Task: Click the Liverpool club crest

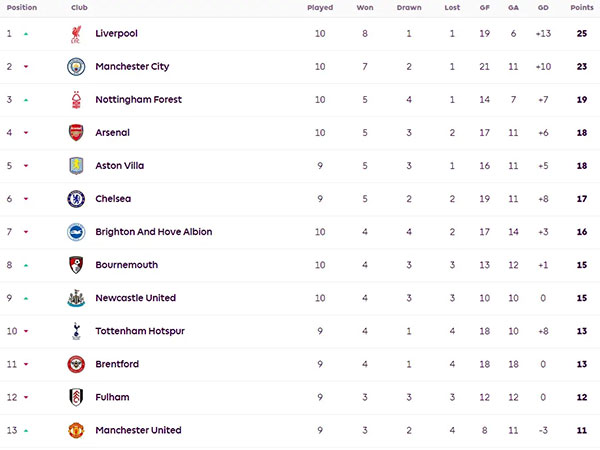Action: tap(76, 34)
